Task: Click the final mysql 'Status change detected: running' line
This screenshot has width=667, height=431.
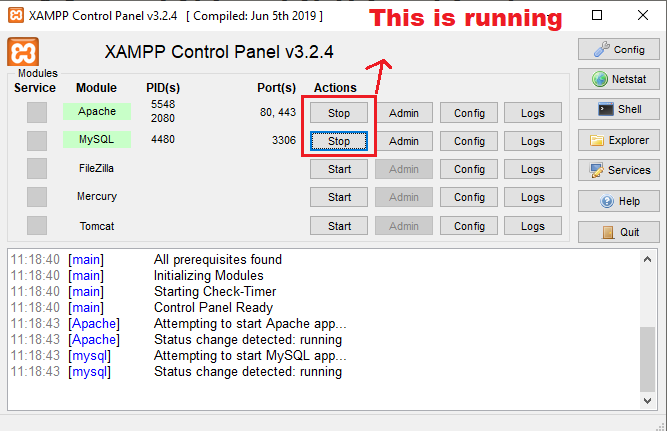Action: (x=248, y=372)
